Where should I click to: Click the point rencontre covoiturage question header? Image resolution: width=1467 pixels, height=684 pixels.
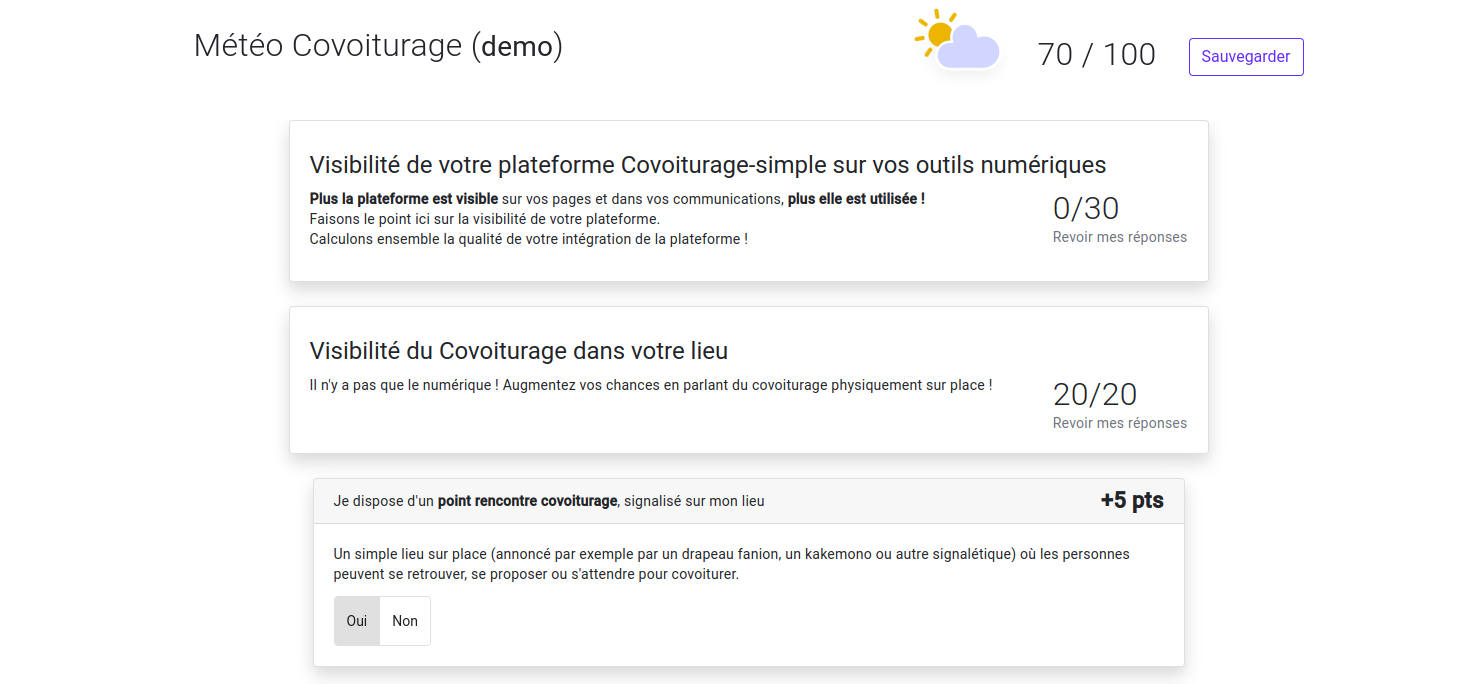point(749,501)
